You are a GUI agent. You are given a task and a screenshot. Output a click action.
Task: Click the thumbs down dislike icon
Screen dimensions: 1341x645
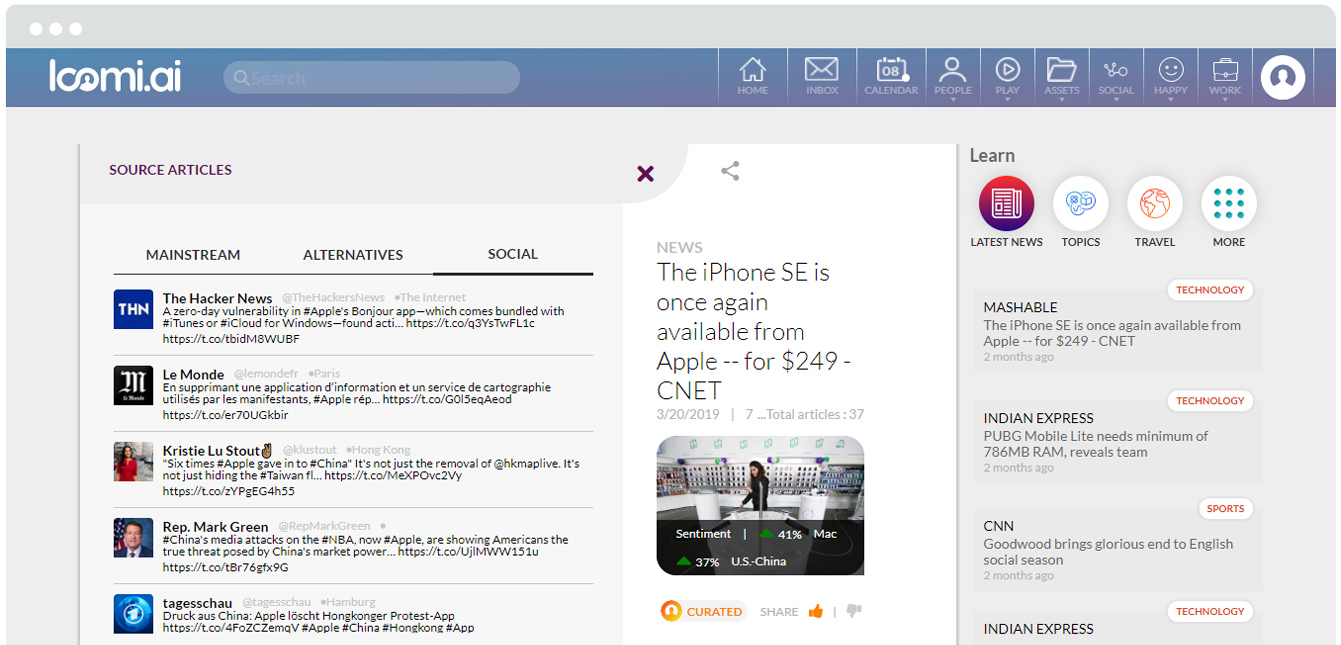click(x=853, y=612)
